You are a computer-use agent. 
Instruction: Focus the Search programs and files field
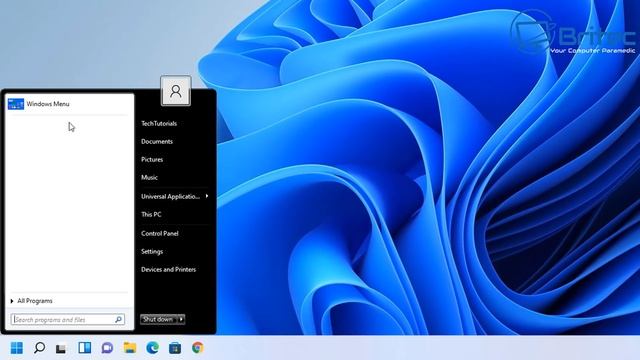pos(68,320)
